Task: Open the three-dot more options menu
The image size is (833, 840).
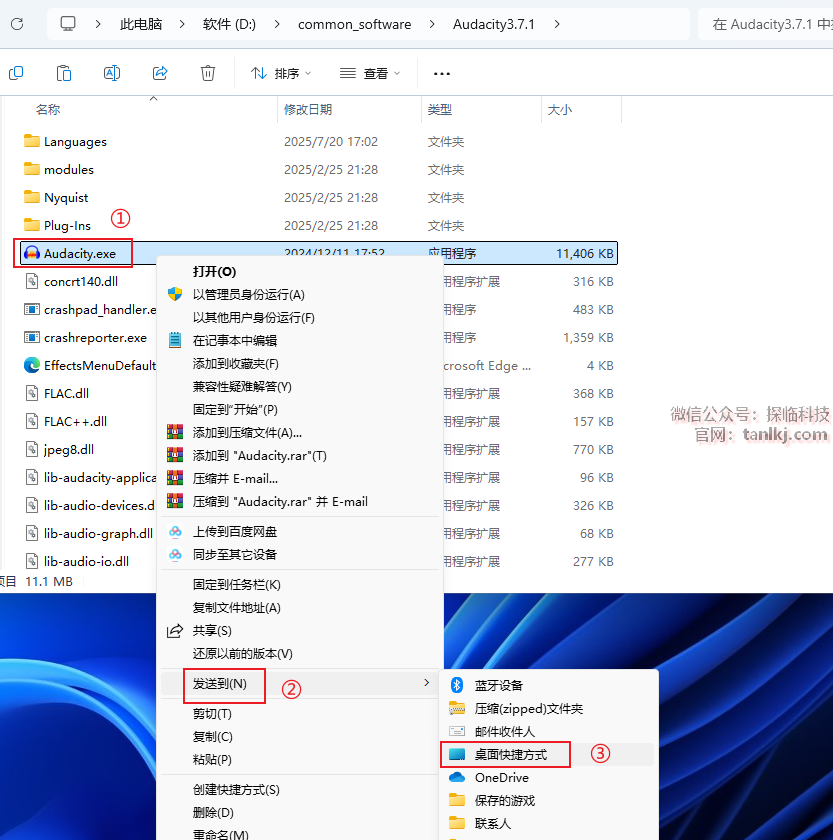Action: pos(441,73)
